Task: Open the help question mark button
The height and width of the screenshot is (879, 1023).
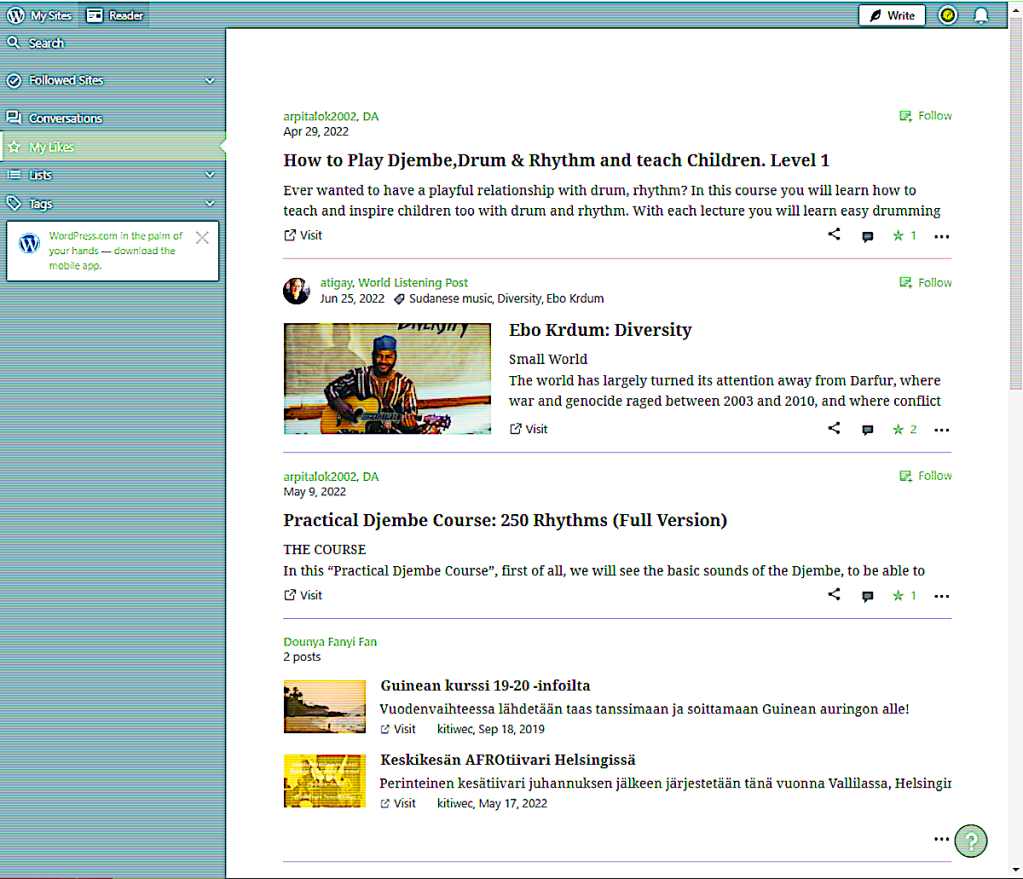Action: point(970,840)
